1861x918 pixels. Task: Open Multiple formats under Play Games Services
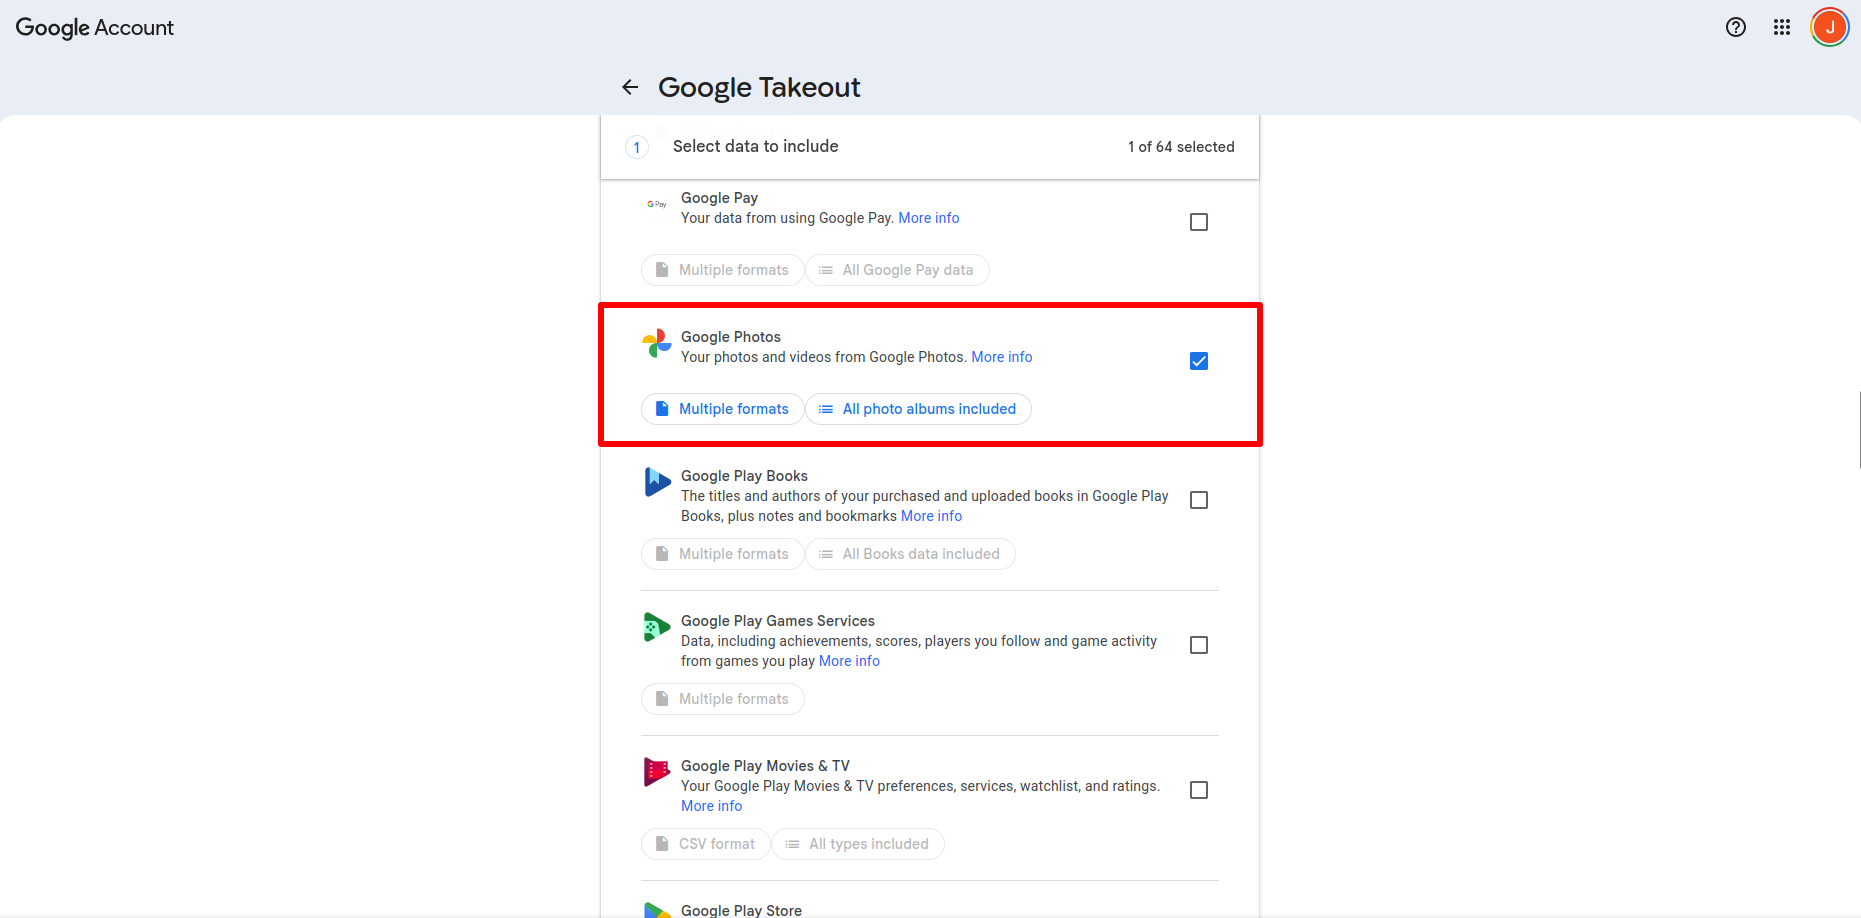[722, 699]
